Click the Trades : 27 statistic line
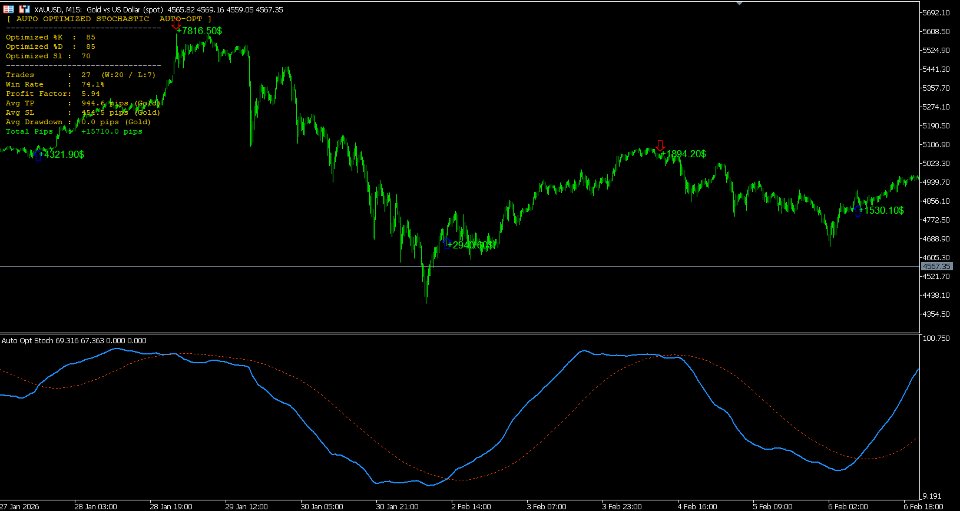 81,75
